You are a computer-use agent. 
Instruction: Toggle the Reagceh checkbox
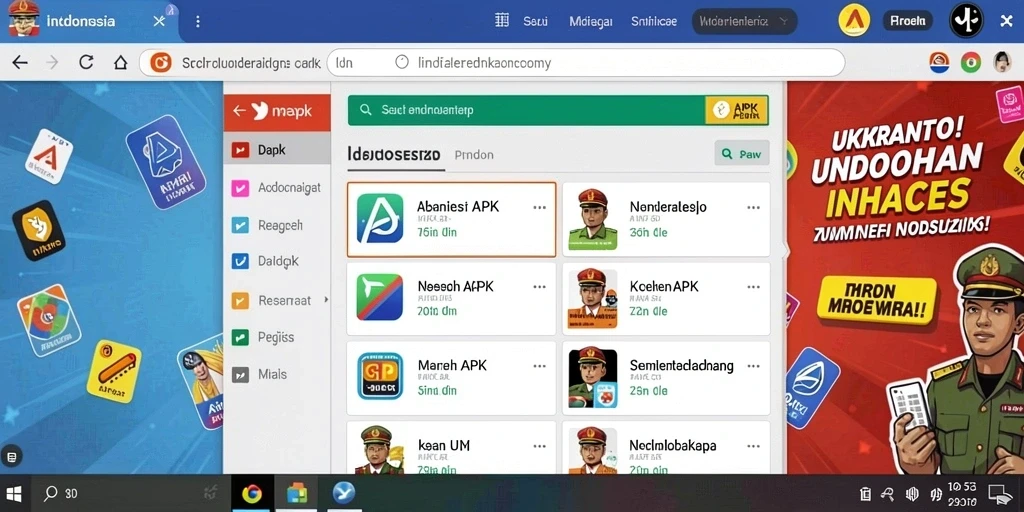240,226
